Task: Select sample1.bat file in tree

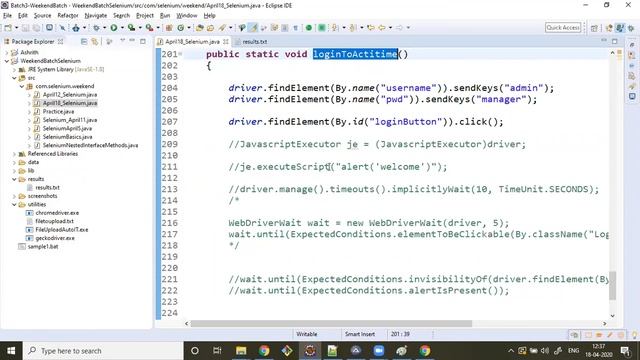Action: [x=43, y=247]
